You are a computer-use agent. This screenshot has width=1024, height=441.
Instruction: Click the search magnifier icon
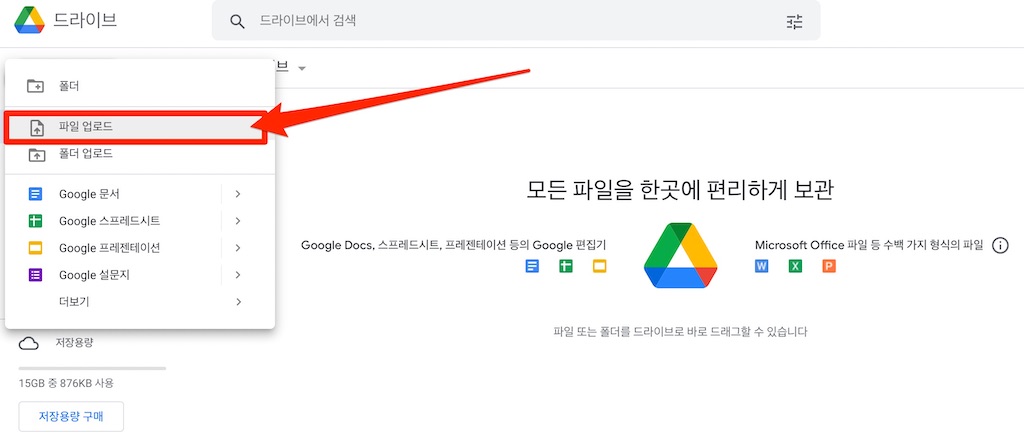tap(237, 22)
